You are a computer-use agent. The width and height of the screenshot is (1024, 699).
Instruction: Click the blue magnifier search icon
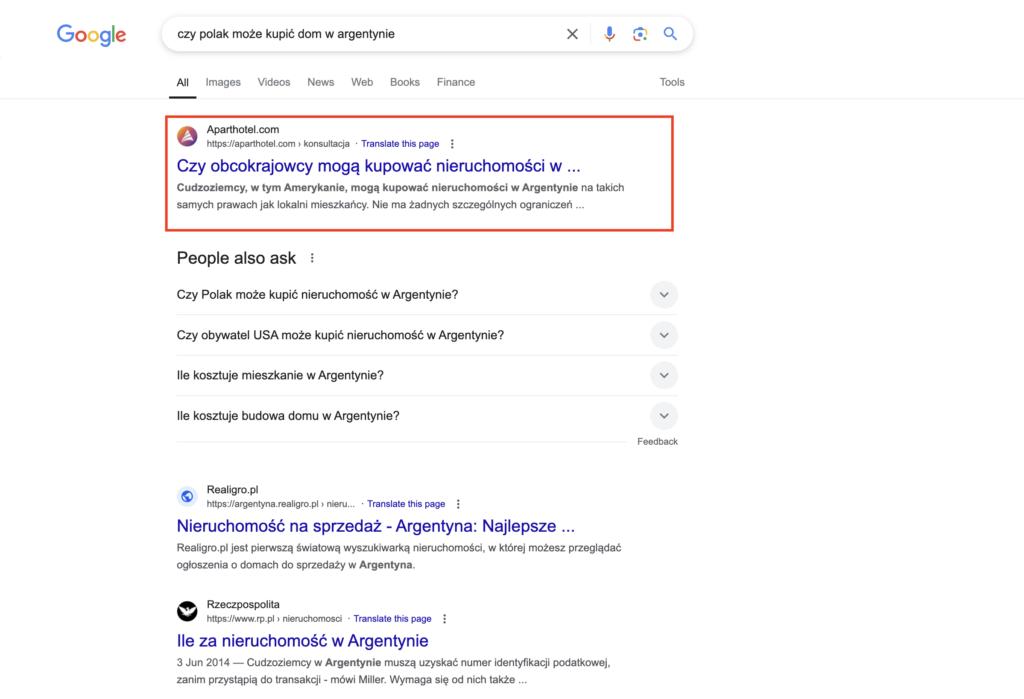(670, 33)
